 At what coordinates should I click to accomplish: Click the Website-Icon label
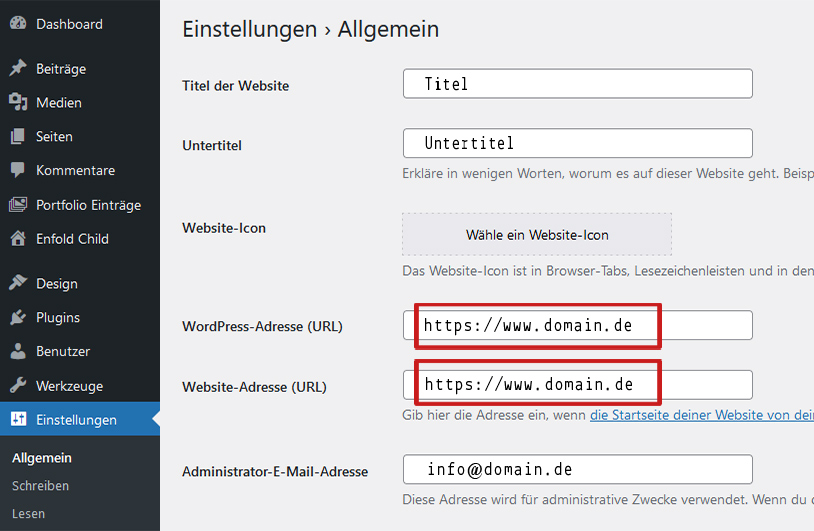(224, 228)
